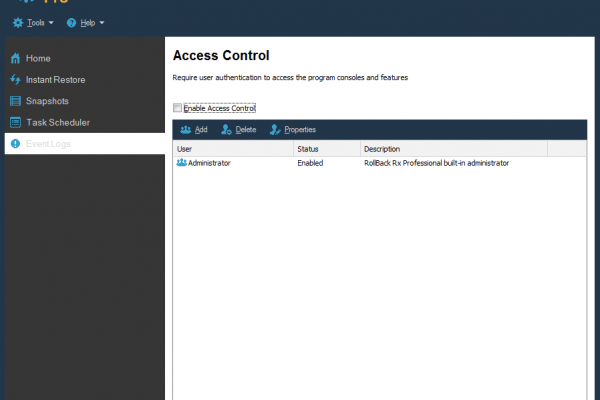Screen dimensions: 600x400
Task: Expand the Help dropdown arrow
Action: click(102, 23)
